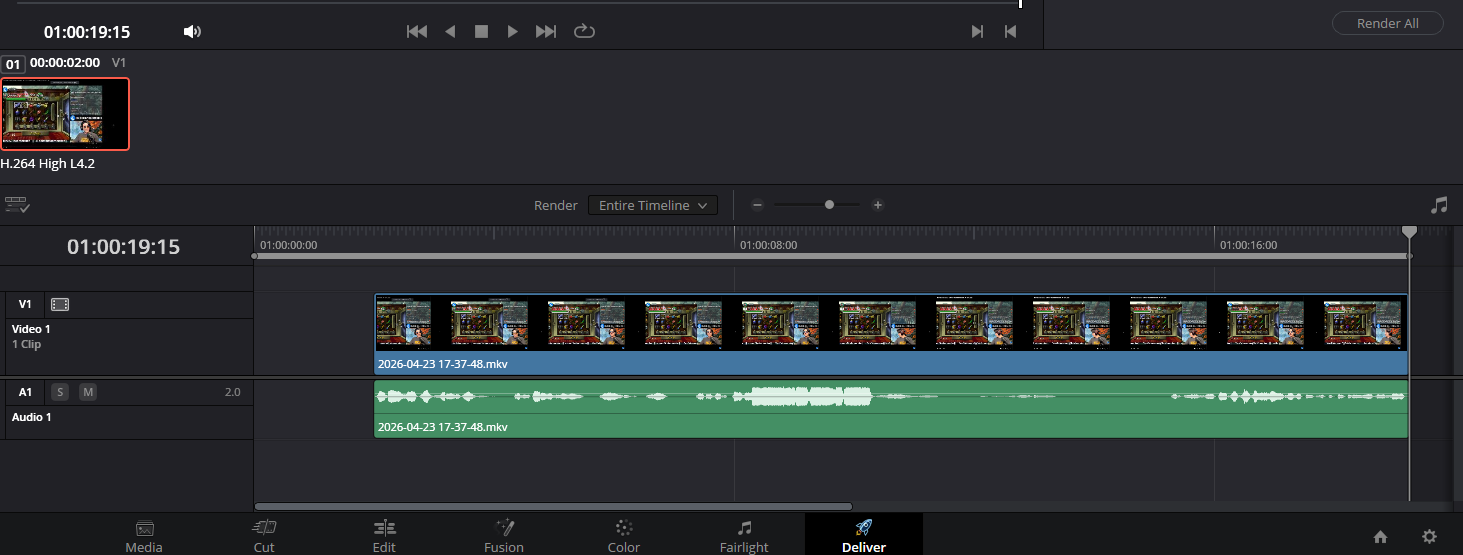The image size is (1463, 555).
Task: Click the V1 film strip icon
Action: pos(60,305)
